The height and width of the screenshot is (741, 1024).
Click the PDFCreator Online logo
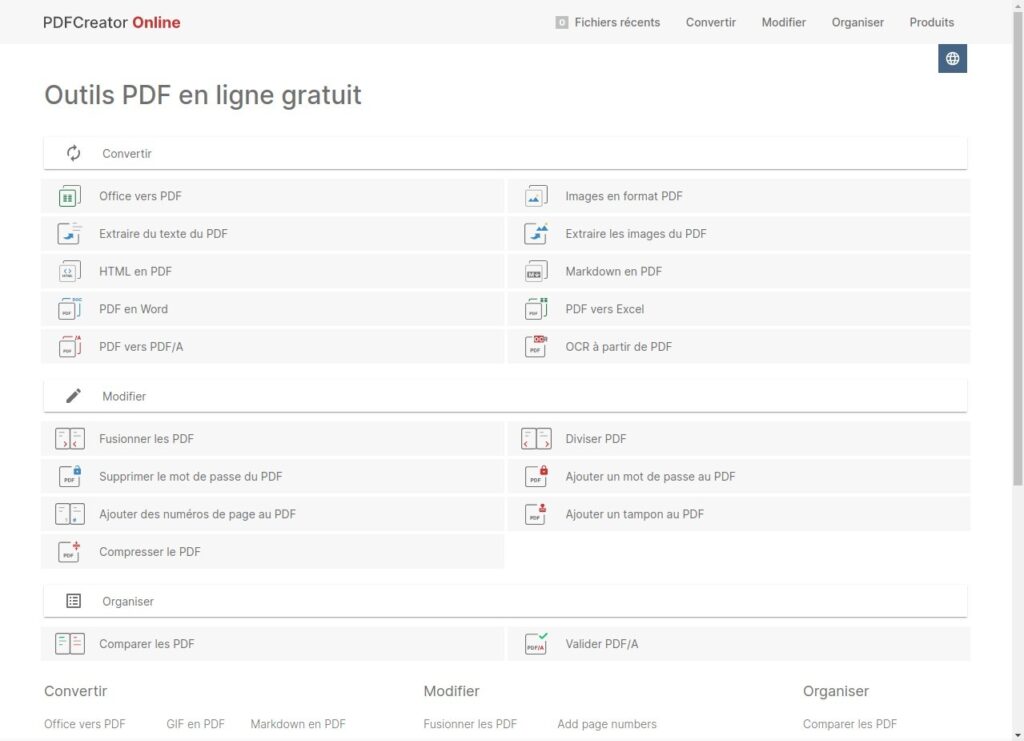coord(112,22)
